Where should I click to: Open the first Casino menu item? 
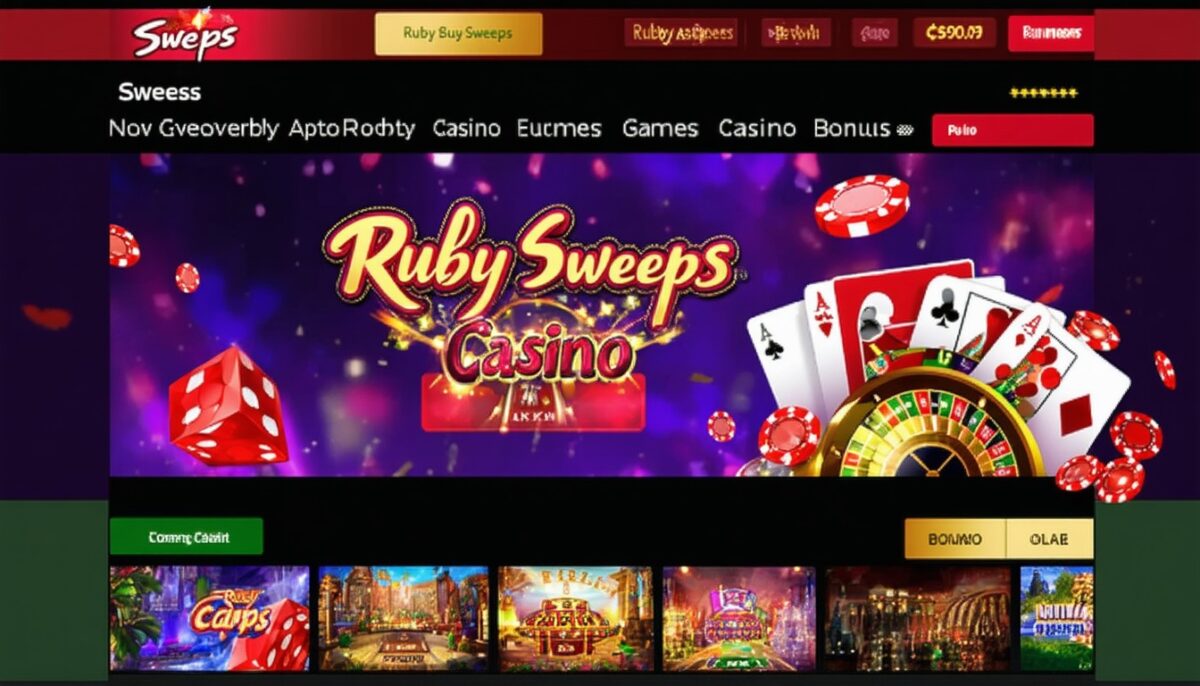[467, 128]
